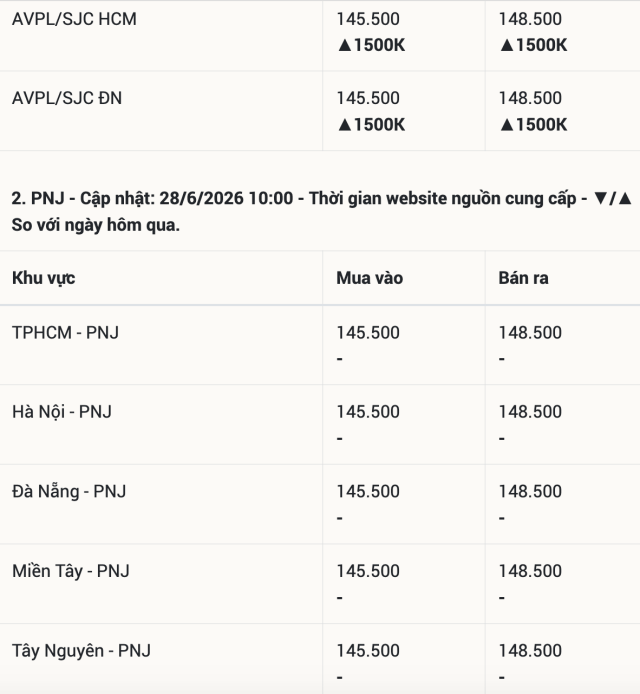Select the Đà Nẵng - PNJ row
Screen dimensions: 640x694
point(320,504)
